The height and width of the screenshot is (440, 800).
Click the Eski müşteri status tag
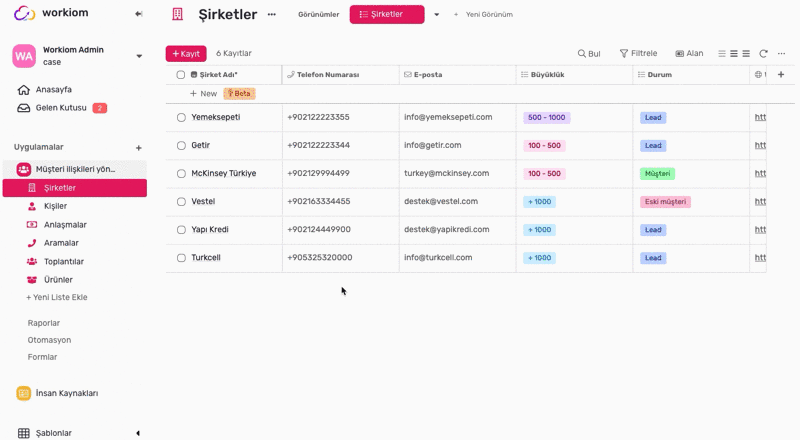[x=665, y=202]
